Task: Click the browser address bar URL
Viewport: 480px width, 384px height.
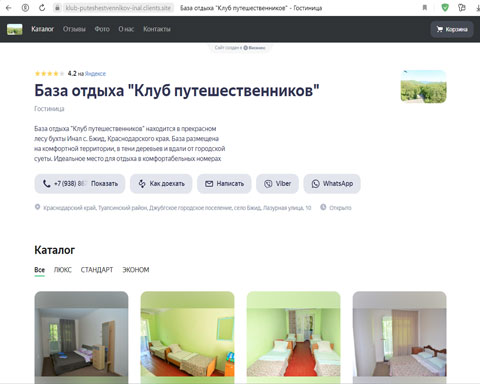Action: [x=118, y=8]
